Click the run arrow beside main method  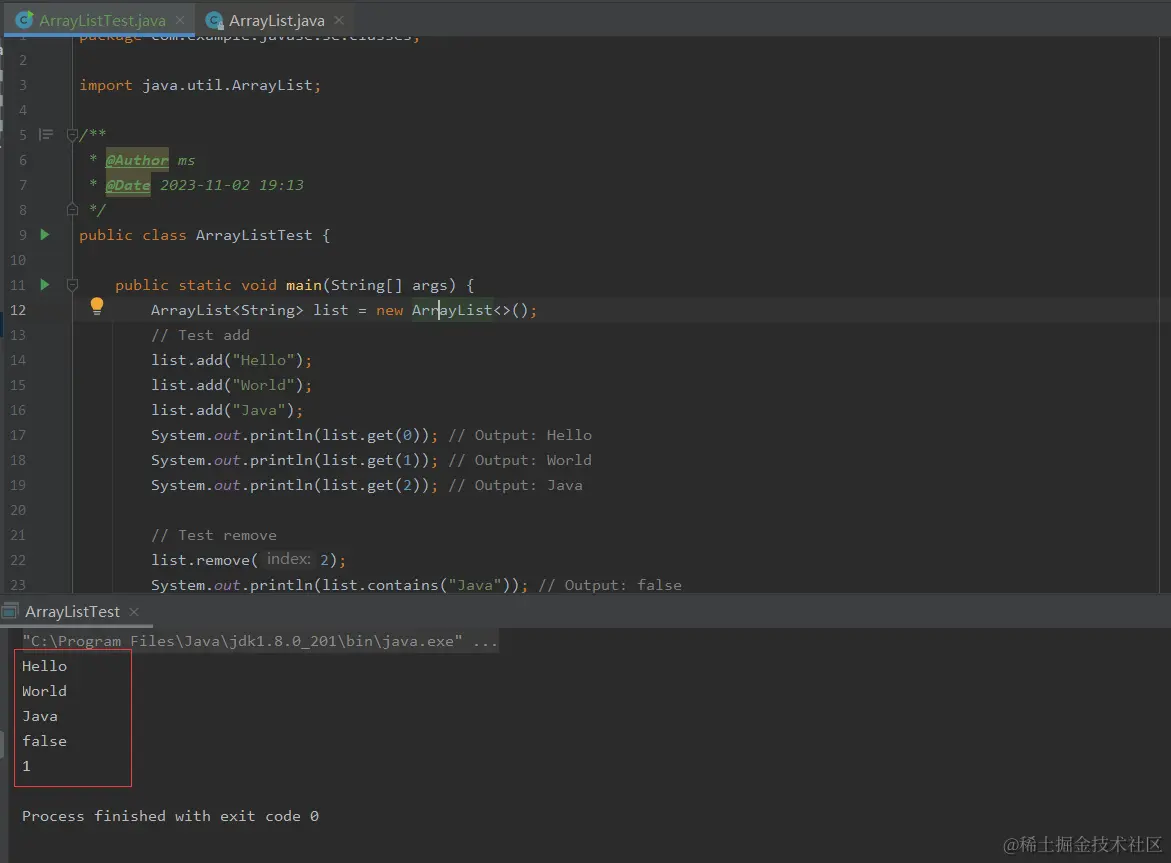coord(45,284)
